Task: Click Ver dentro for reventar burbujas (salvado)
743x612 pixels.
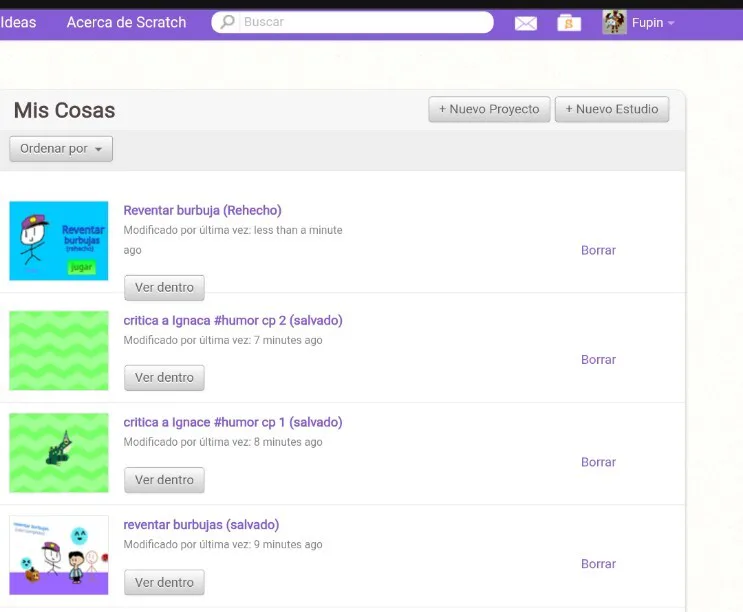Action: point(164,582)
